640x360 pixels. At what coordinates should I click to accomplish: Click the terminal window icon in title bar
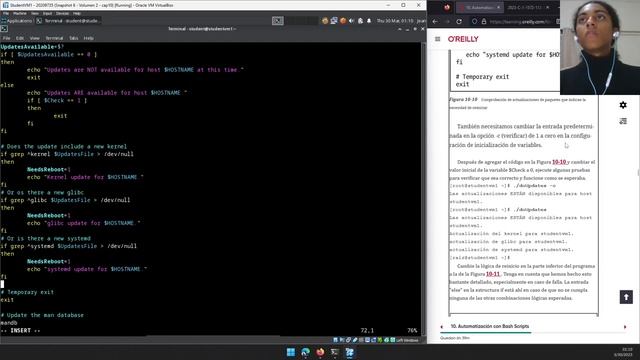[4, 29]
